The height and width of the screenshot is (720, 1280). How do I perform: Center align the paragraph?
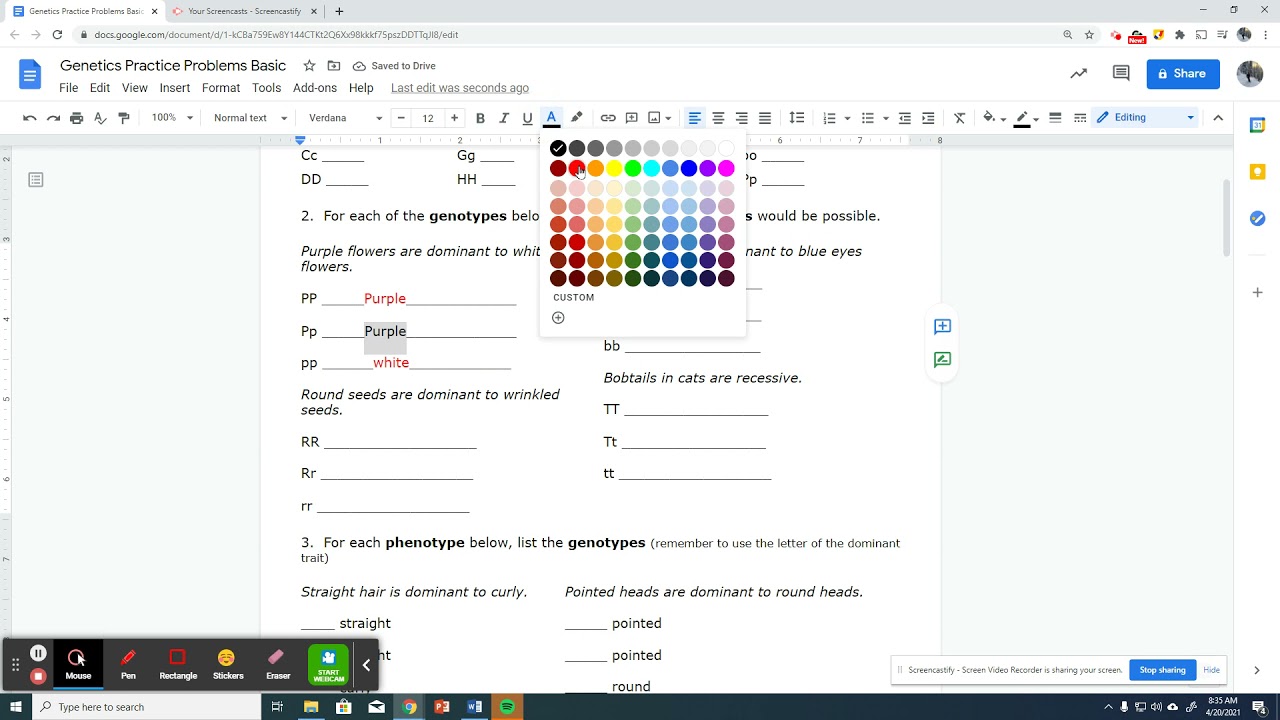click(x=718, y=118)
